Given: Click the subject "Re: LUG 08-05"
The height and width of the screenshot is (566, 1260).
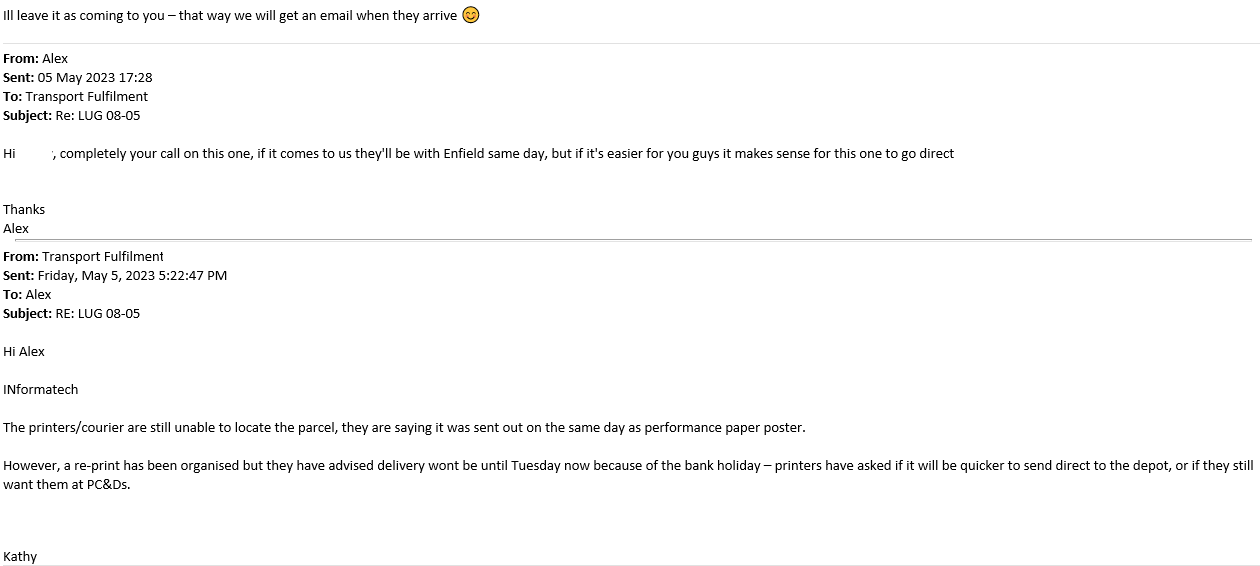Looking at the screenshot, I should [98, 115].
